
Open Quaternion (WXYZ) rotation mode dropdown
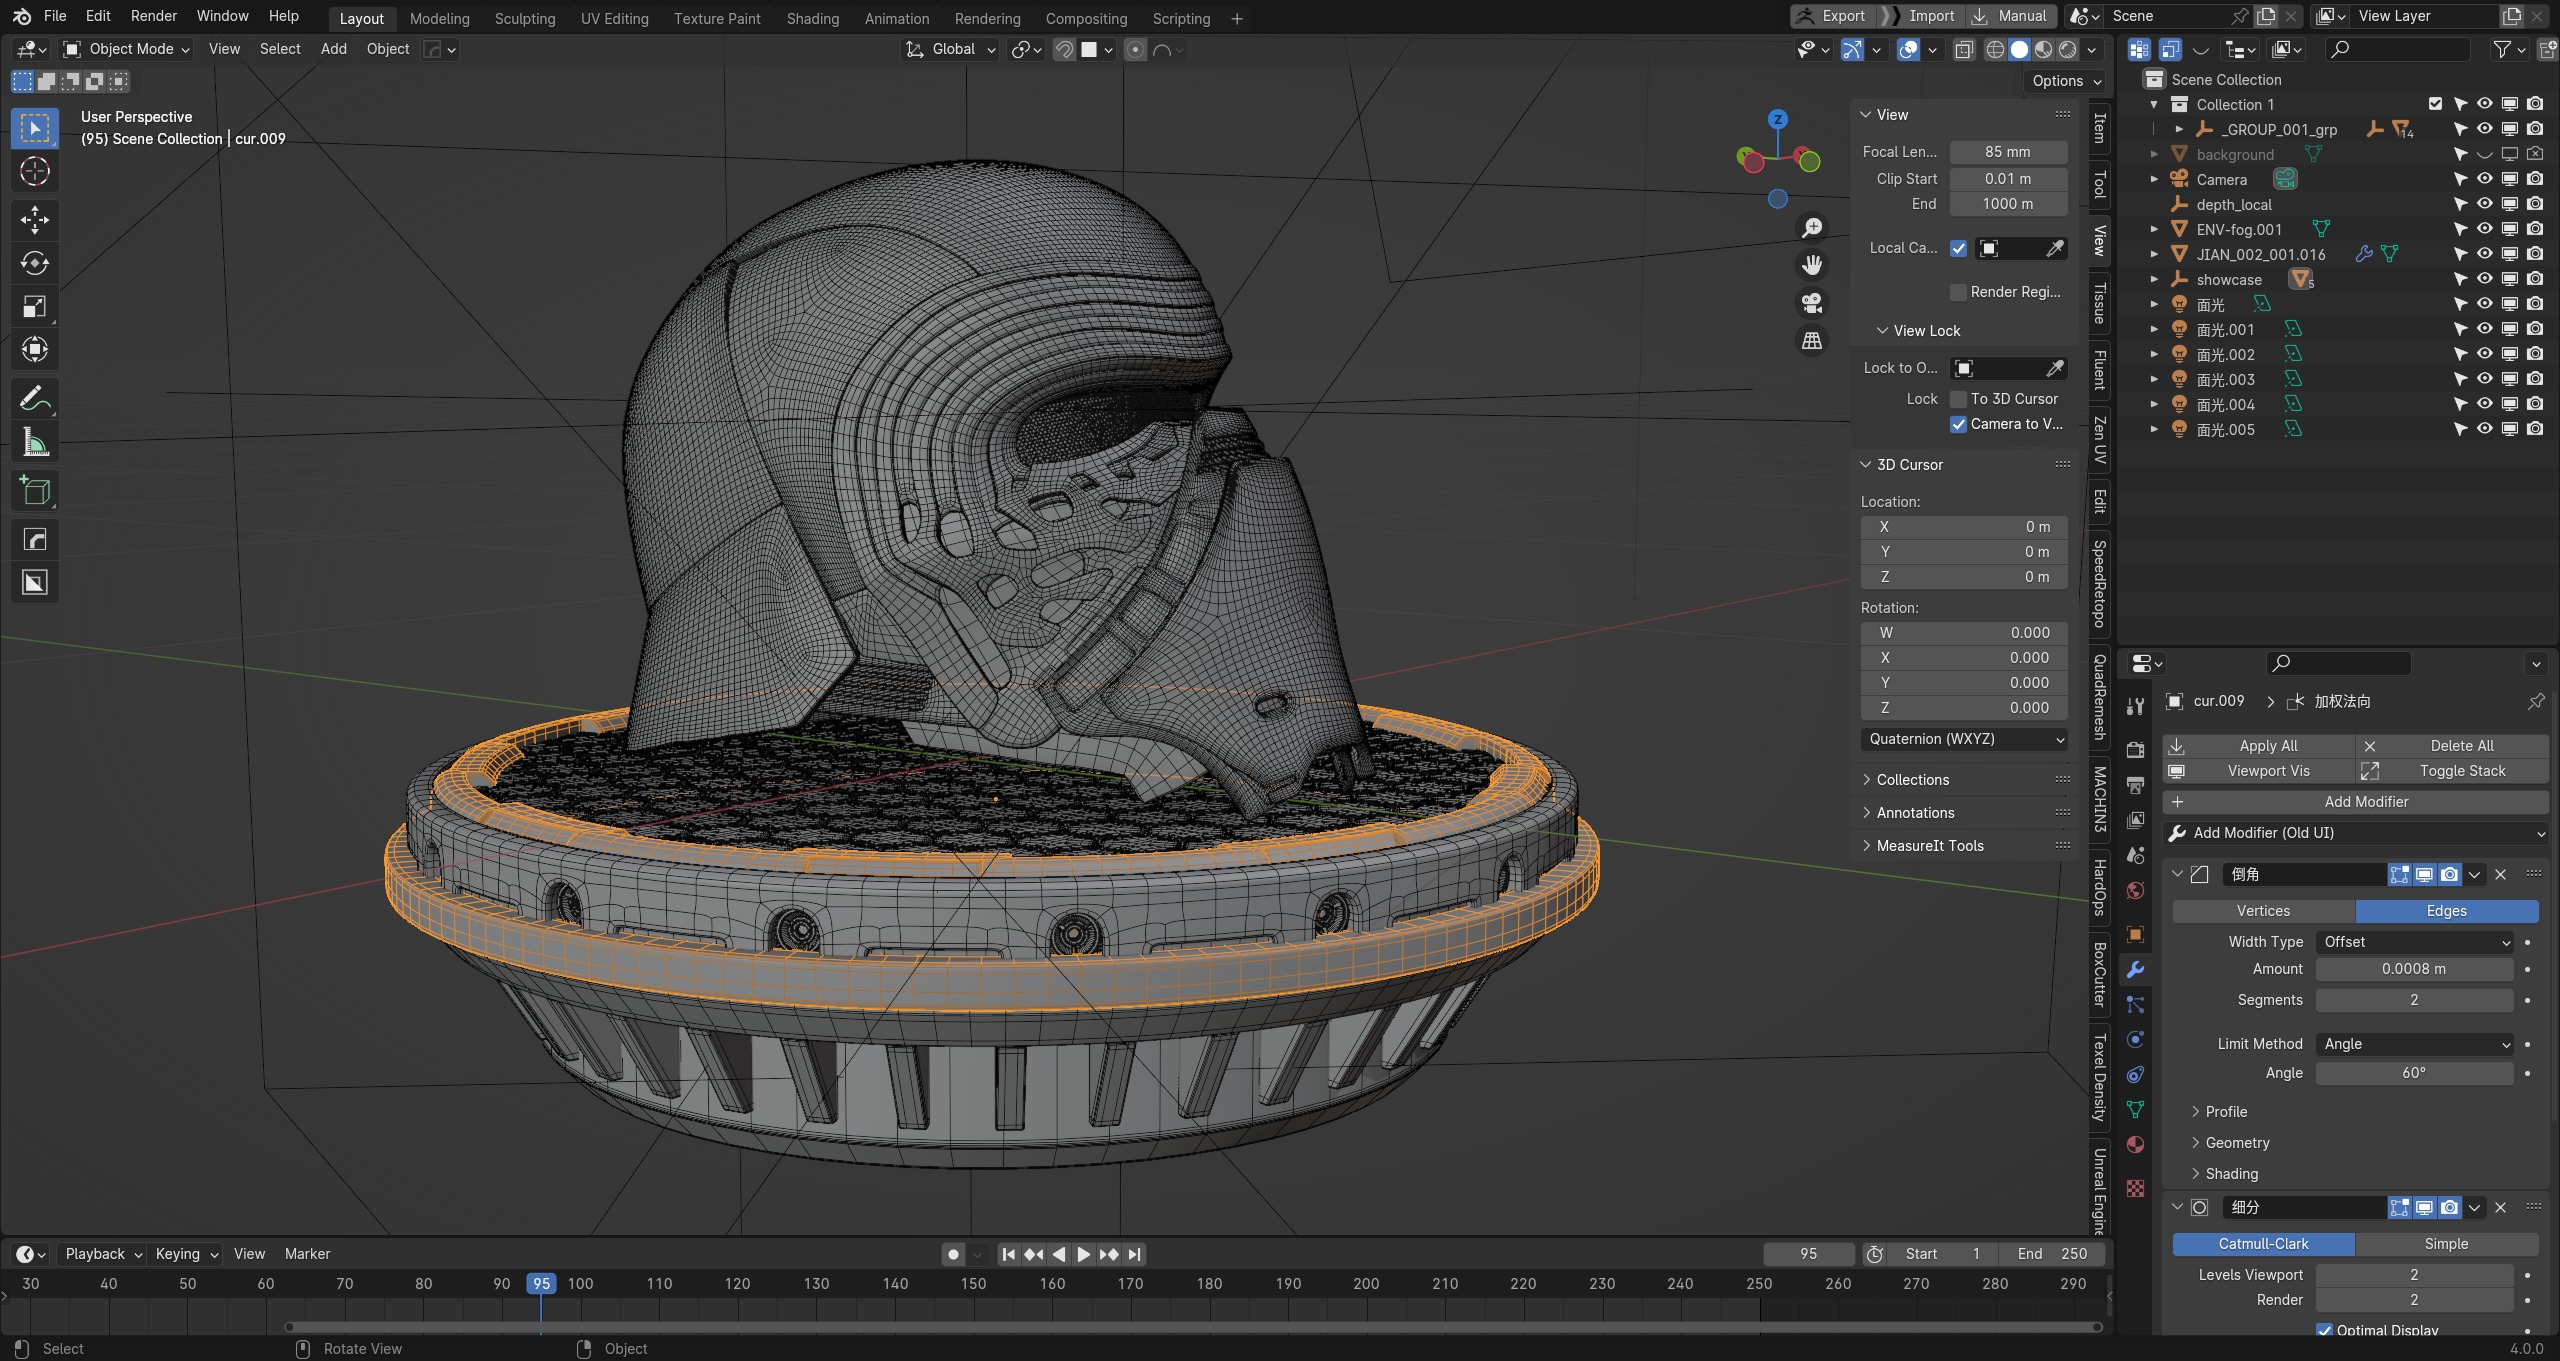(x=1964, y=739)
